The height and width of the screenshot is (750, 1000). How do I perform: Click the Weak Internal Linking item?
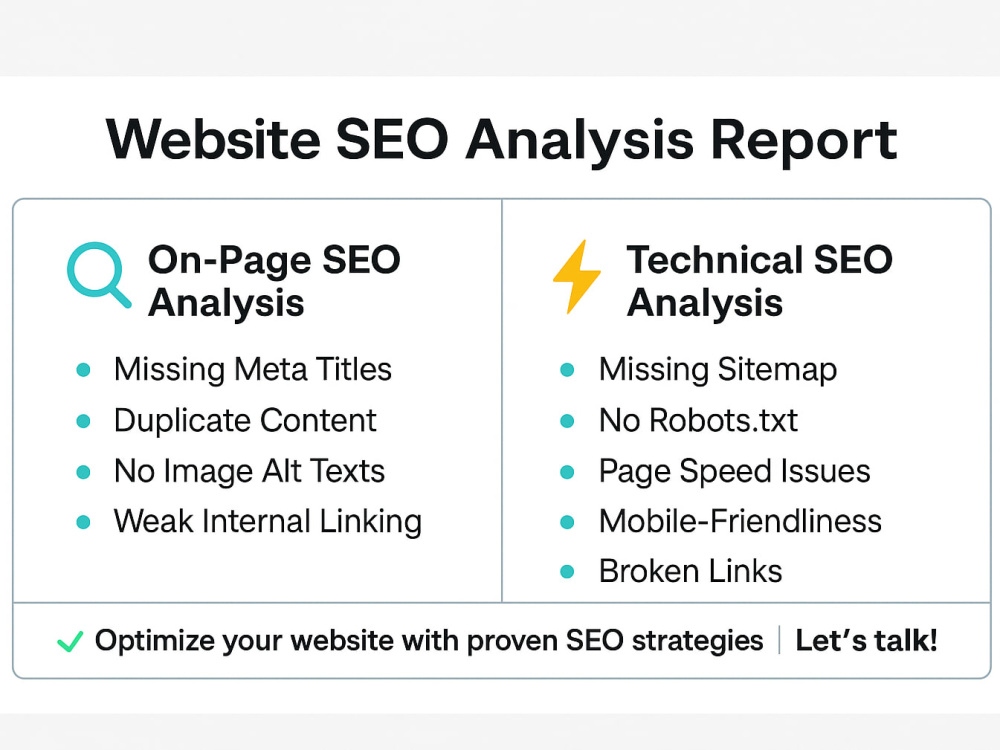tap(268, 522)
